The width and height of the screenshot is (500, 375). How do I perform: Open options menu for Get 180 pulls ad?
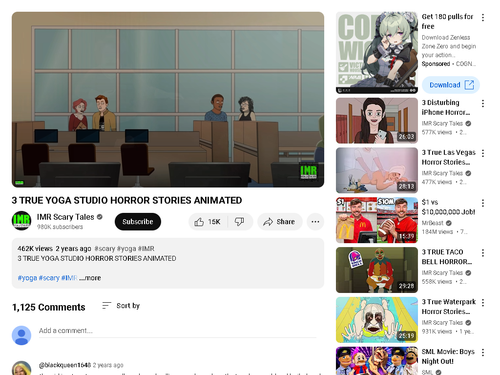tap(483, 18)
